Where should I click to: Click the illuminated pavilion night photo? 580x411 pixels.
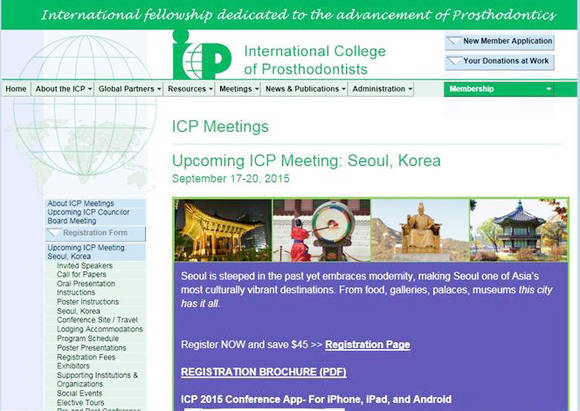click(223, 230)
